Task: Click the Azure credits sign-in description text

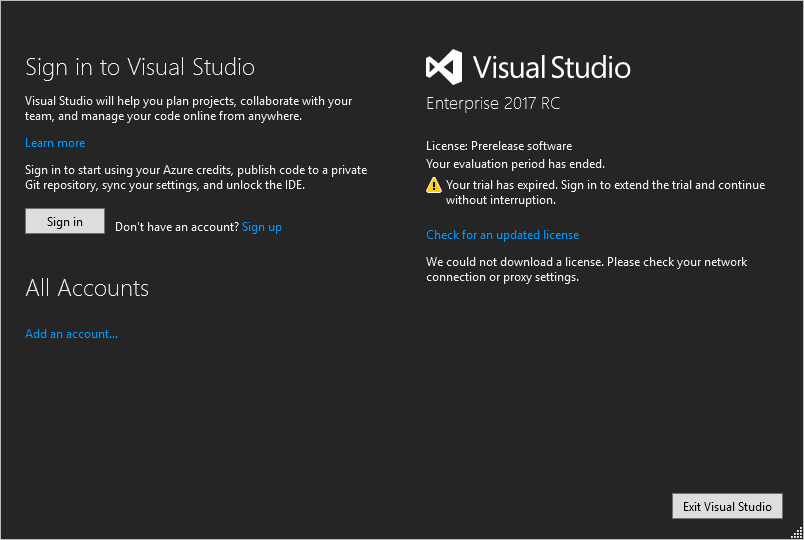Action: (x=196, y=177)
